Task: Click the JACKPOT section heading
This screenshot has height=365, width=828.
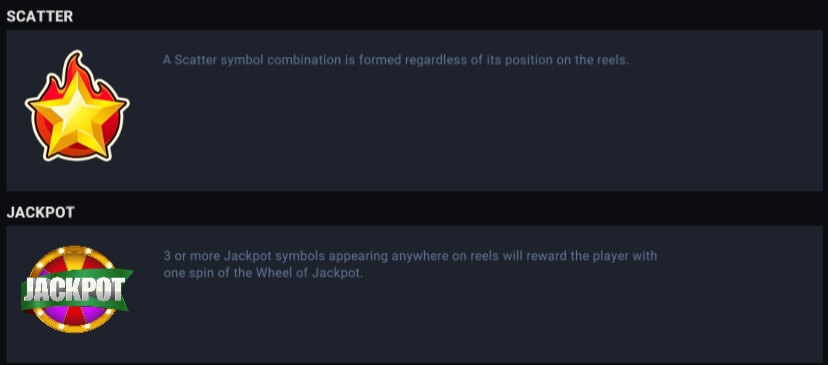Action: click(41, 212)
